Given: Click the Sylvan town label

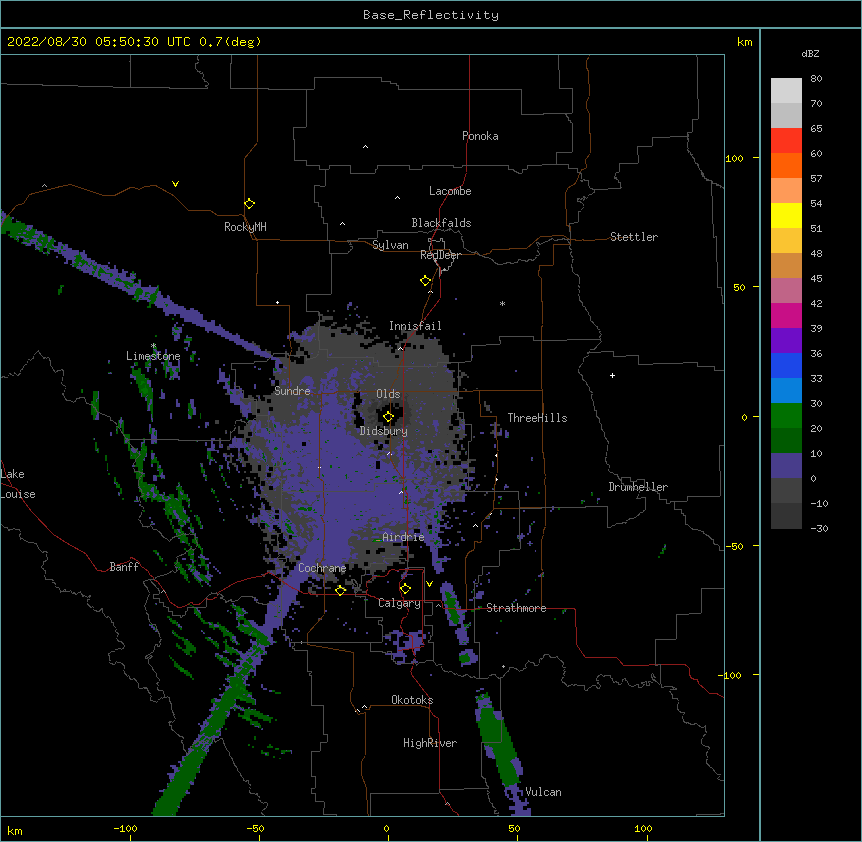Looking at the screenshot, I should pos(390,245).
